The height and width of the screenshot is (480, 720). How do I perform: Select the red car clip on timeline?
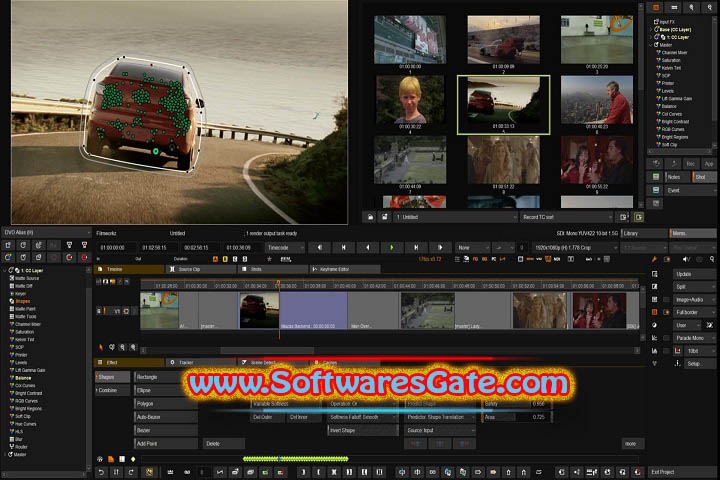(259, 311)
